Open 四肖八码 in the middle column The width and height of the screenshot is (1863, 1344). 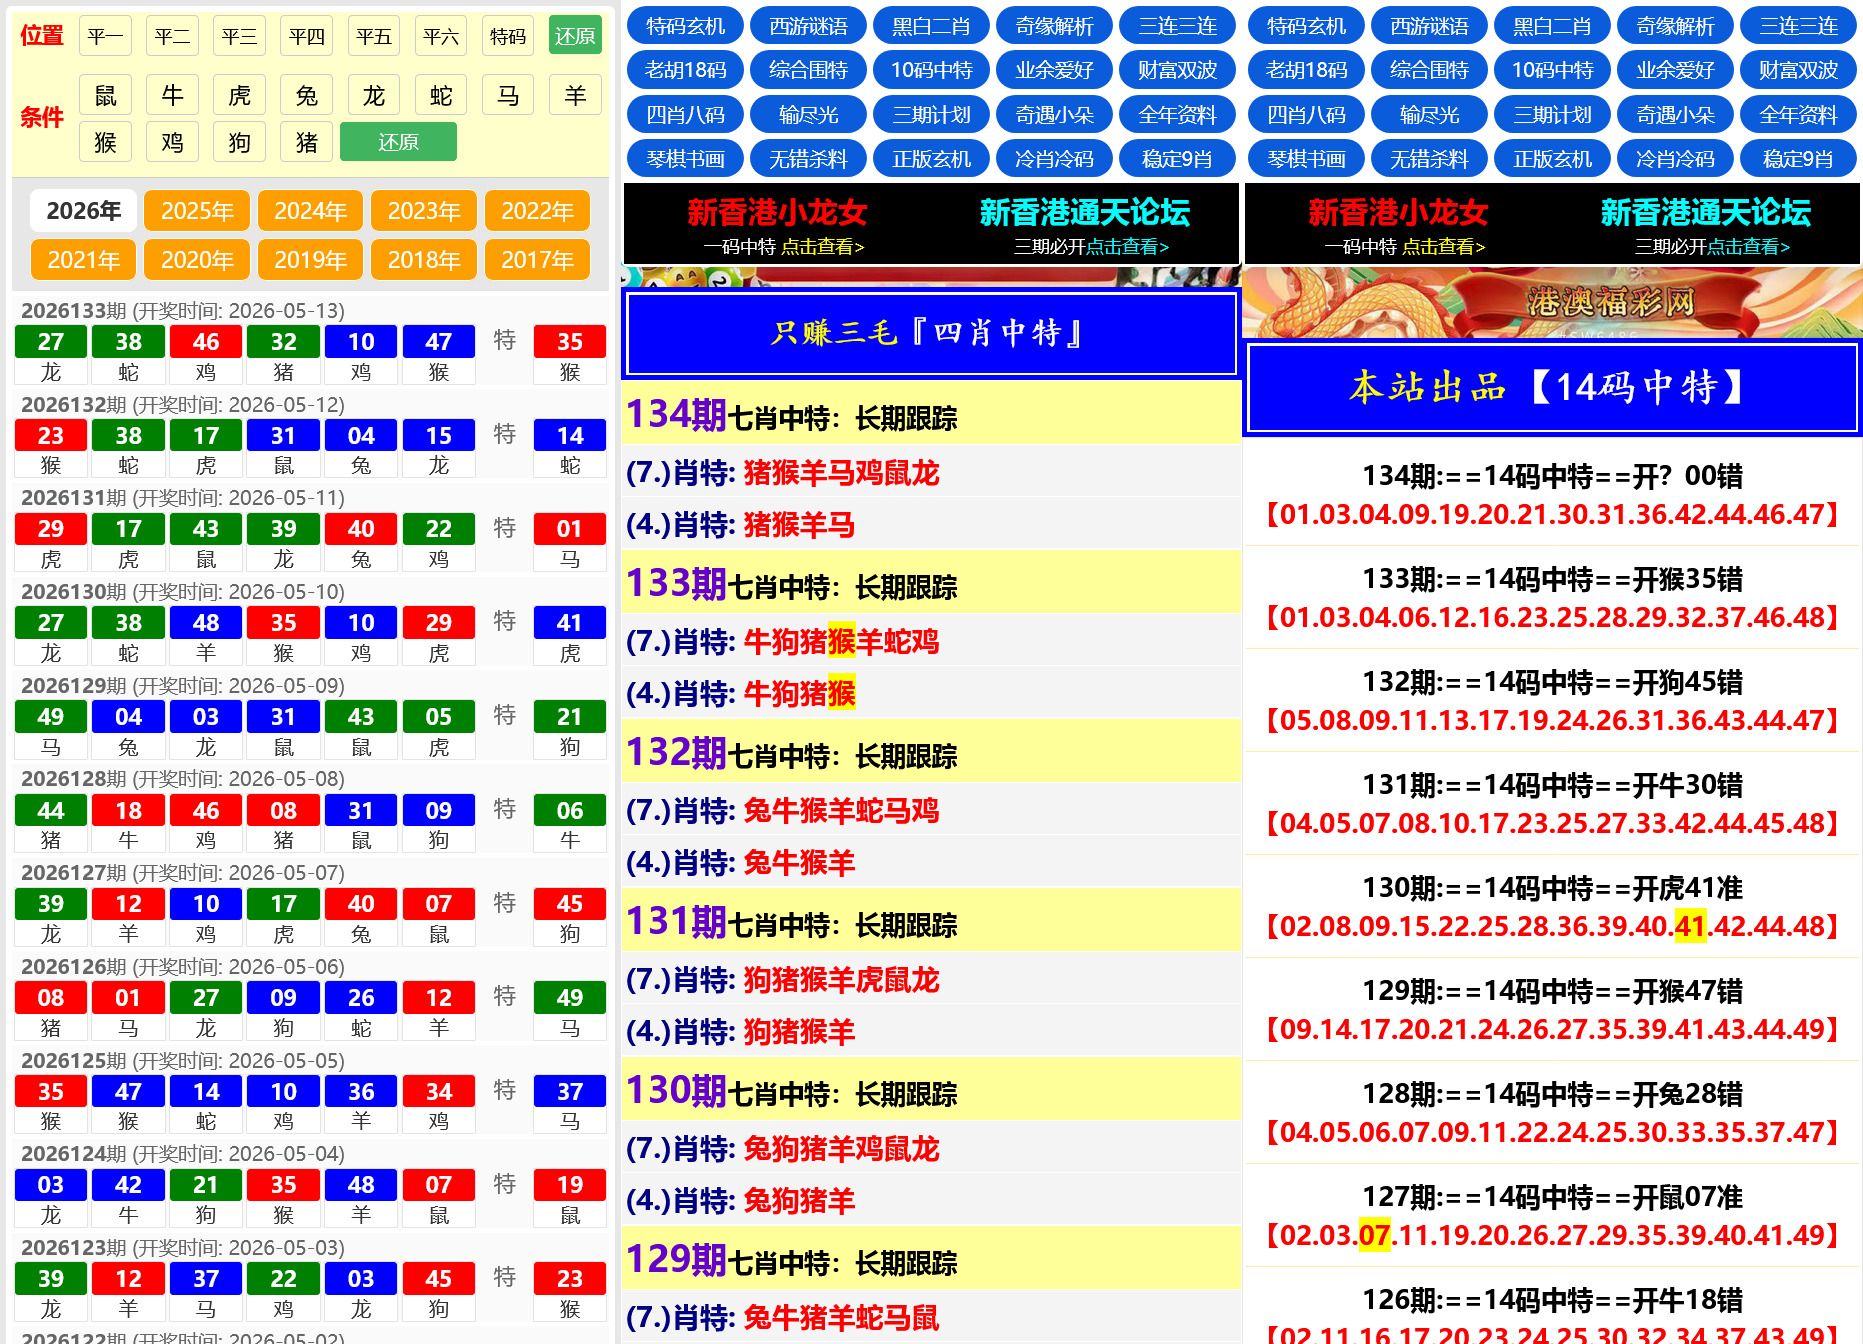[685, 115]
